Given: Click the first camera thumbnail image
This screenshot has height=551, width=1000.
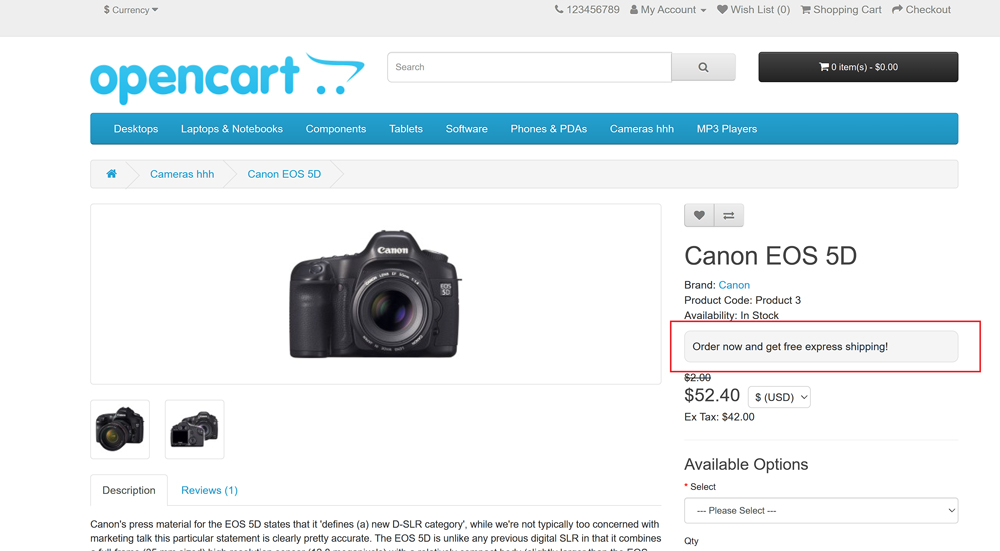Looking at the screenshot, I should 120,429.
